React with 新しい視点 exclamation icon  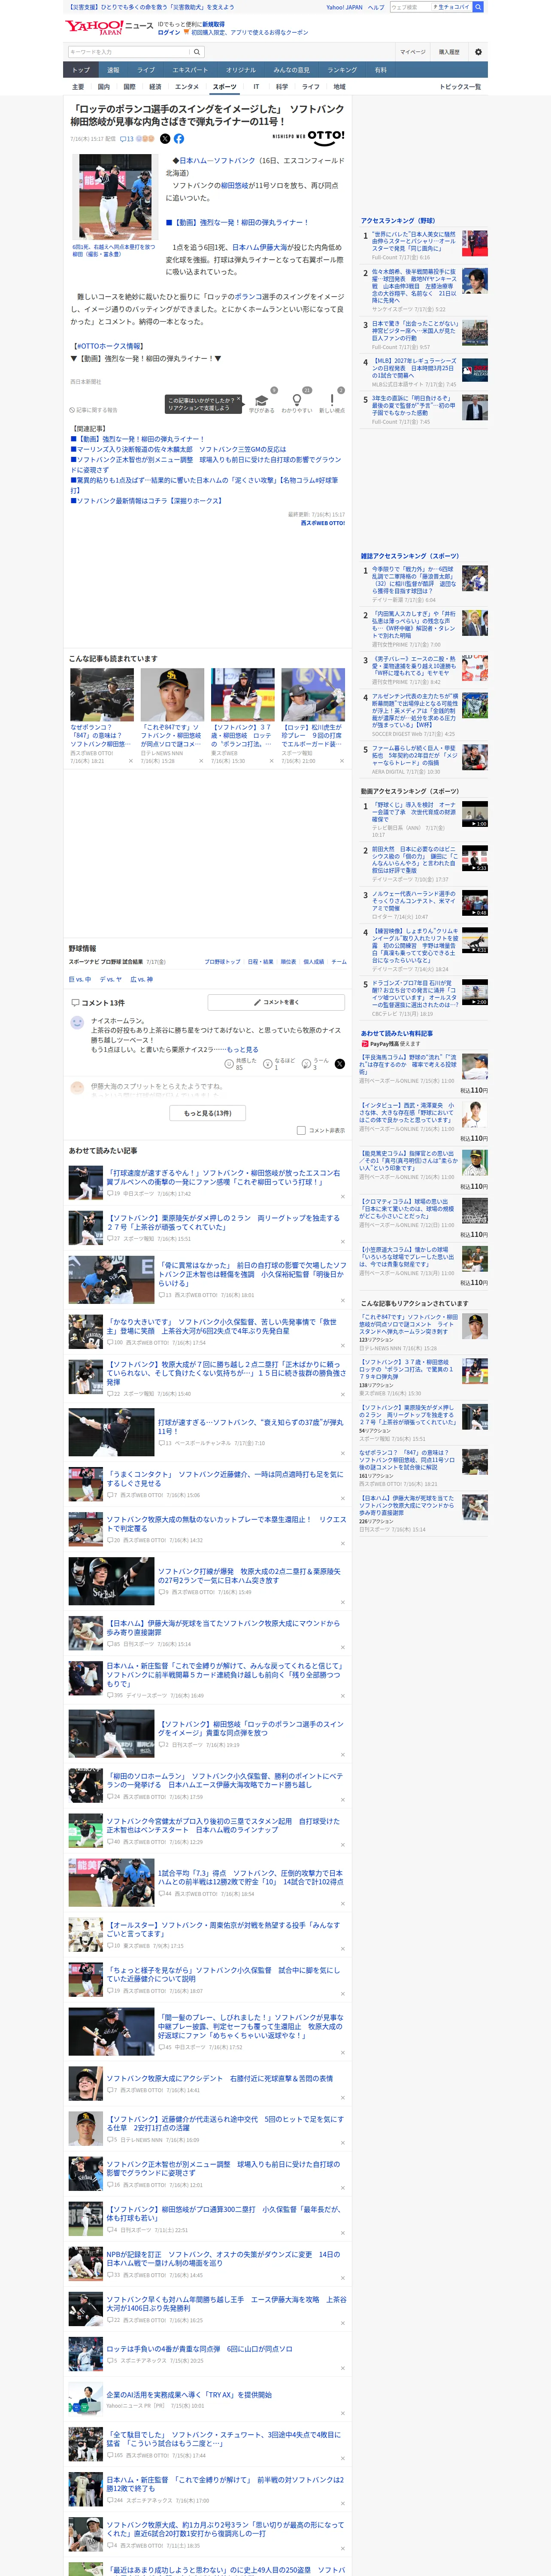pyautogui.click(x=332, y=400)
